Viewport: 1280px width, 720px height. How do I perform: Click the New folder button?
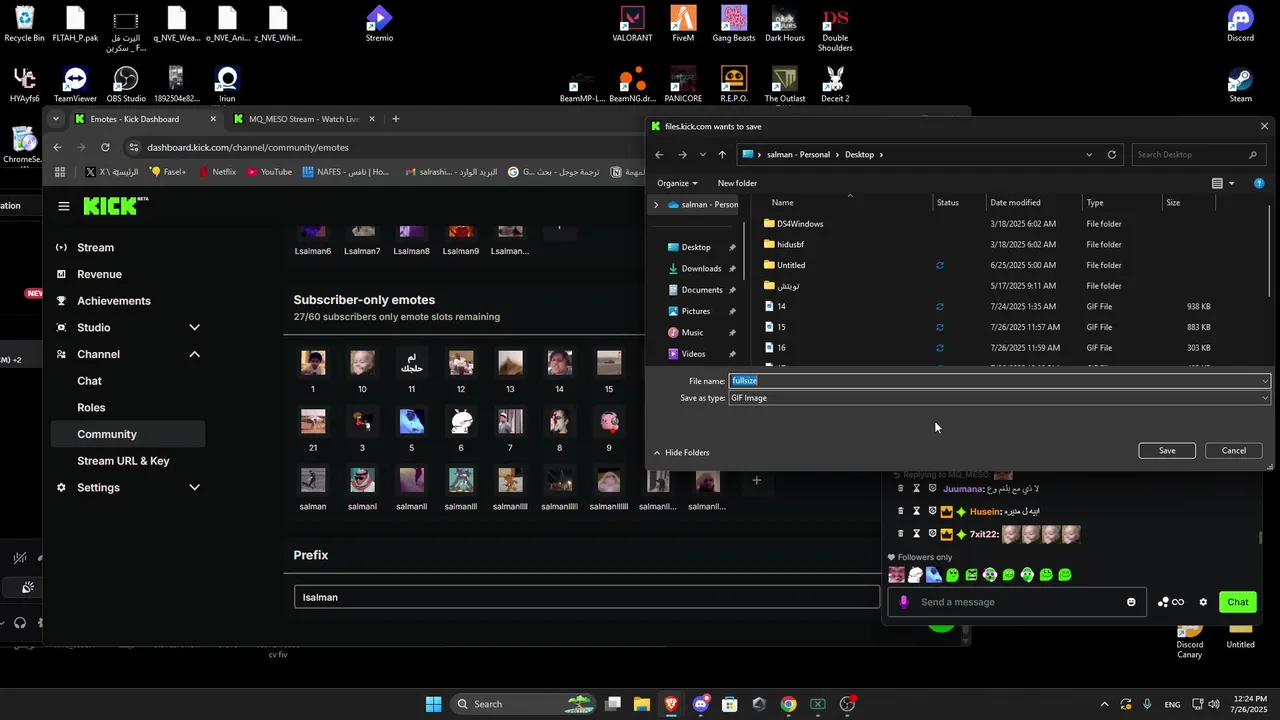737,183
